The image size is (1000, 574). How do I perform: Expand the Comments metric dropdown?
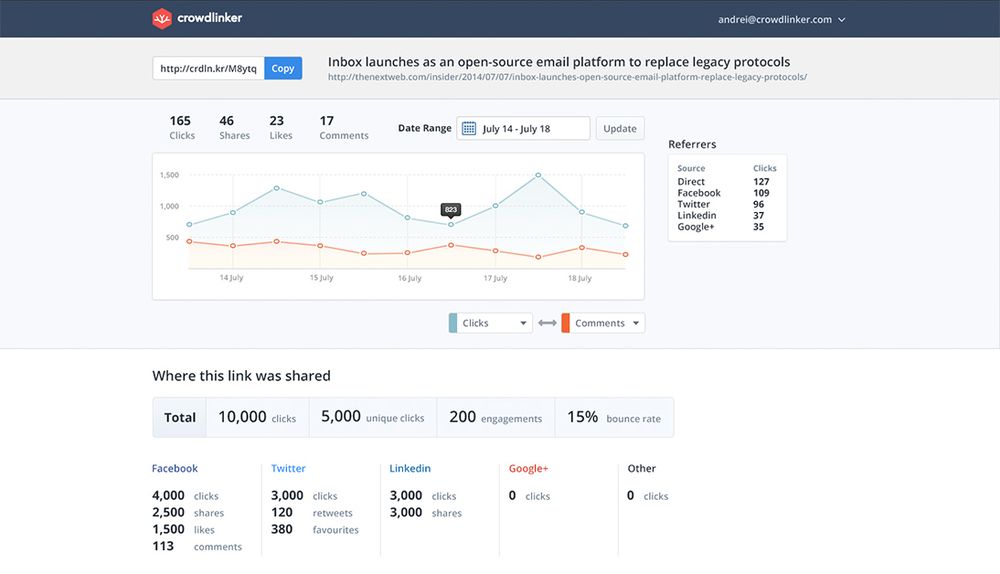(x=635, y=323)
